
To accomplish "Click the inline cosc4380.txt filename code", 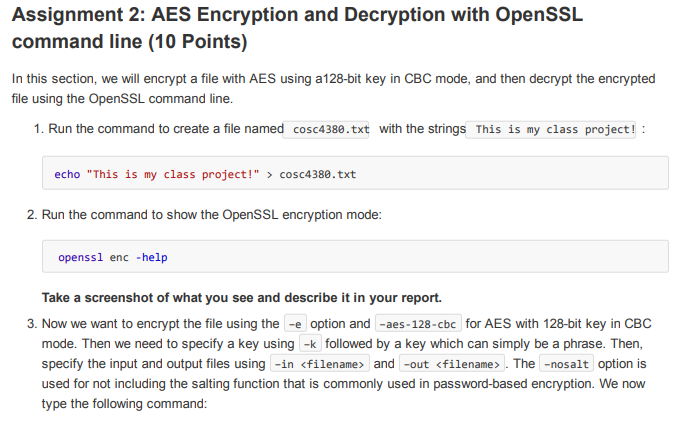I will point(326,130).
